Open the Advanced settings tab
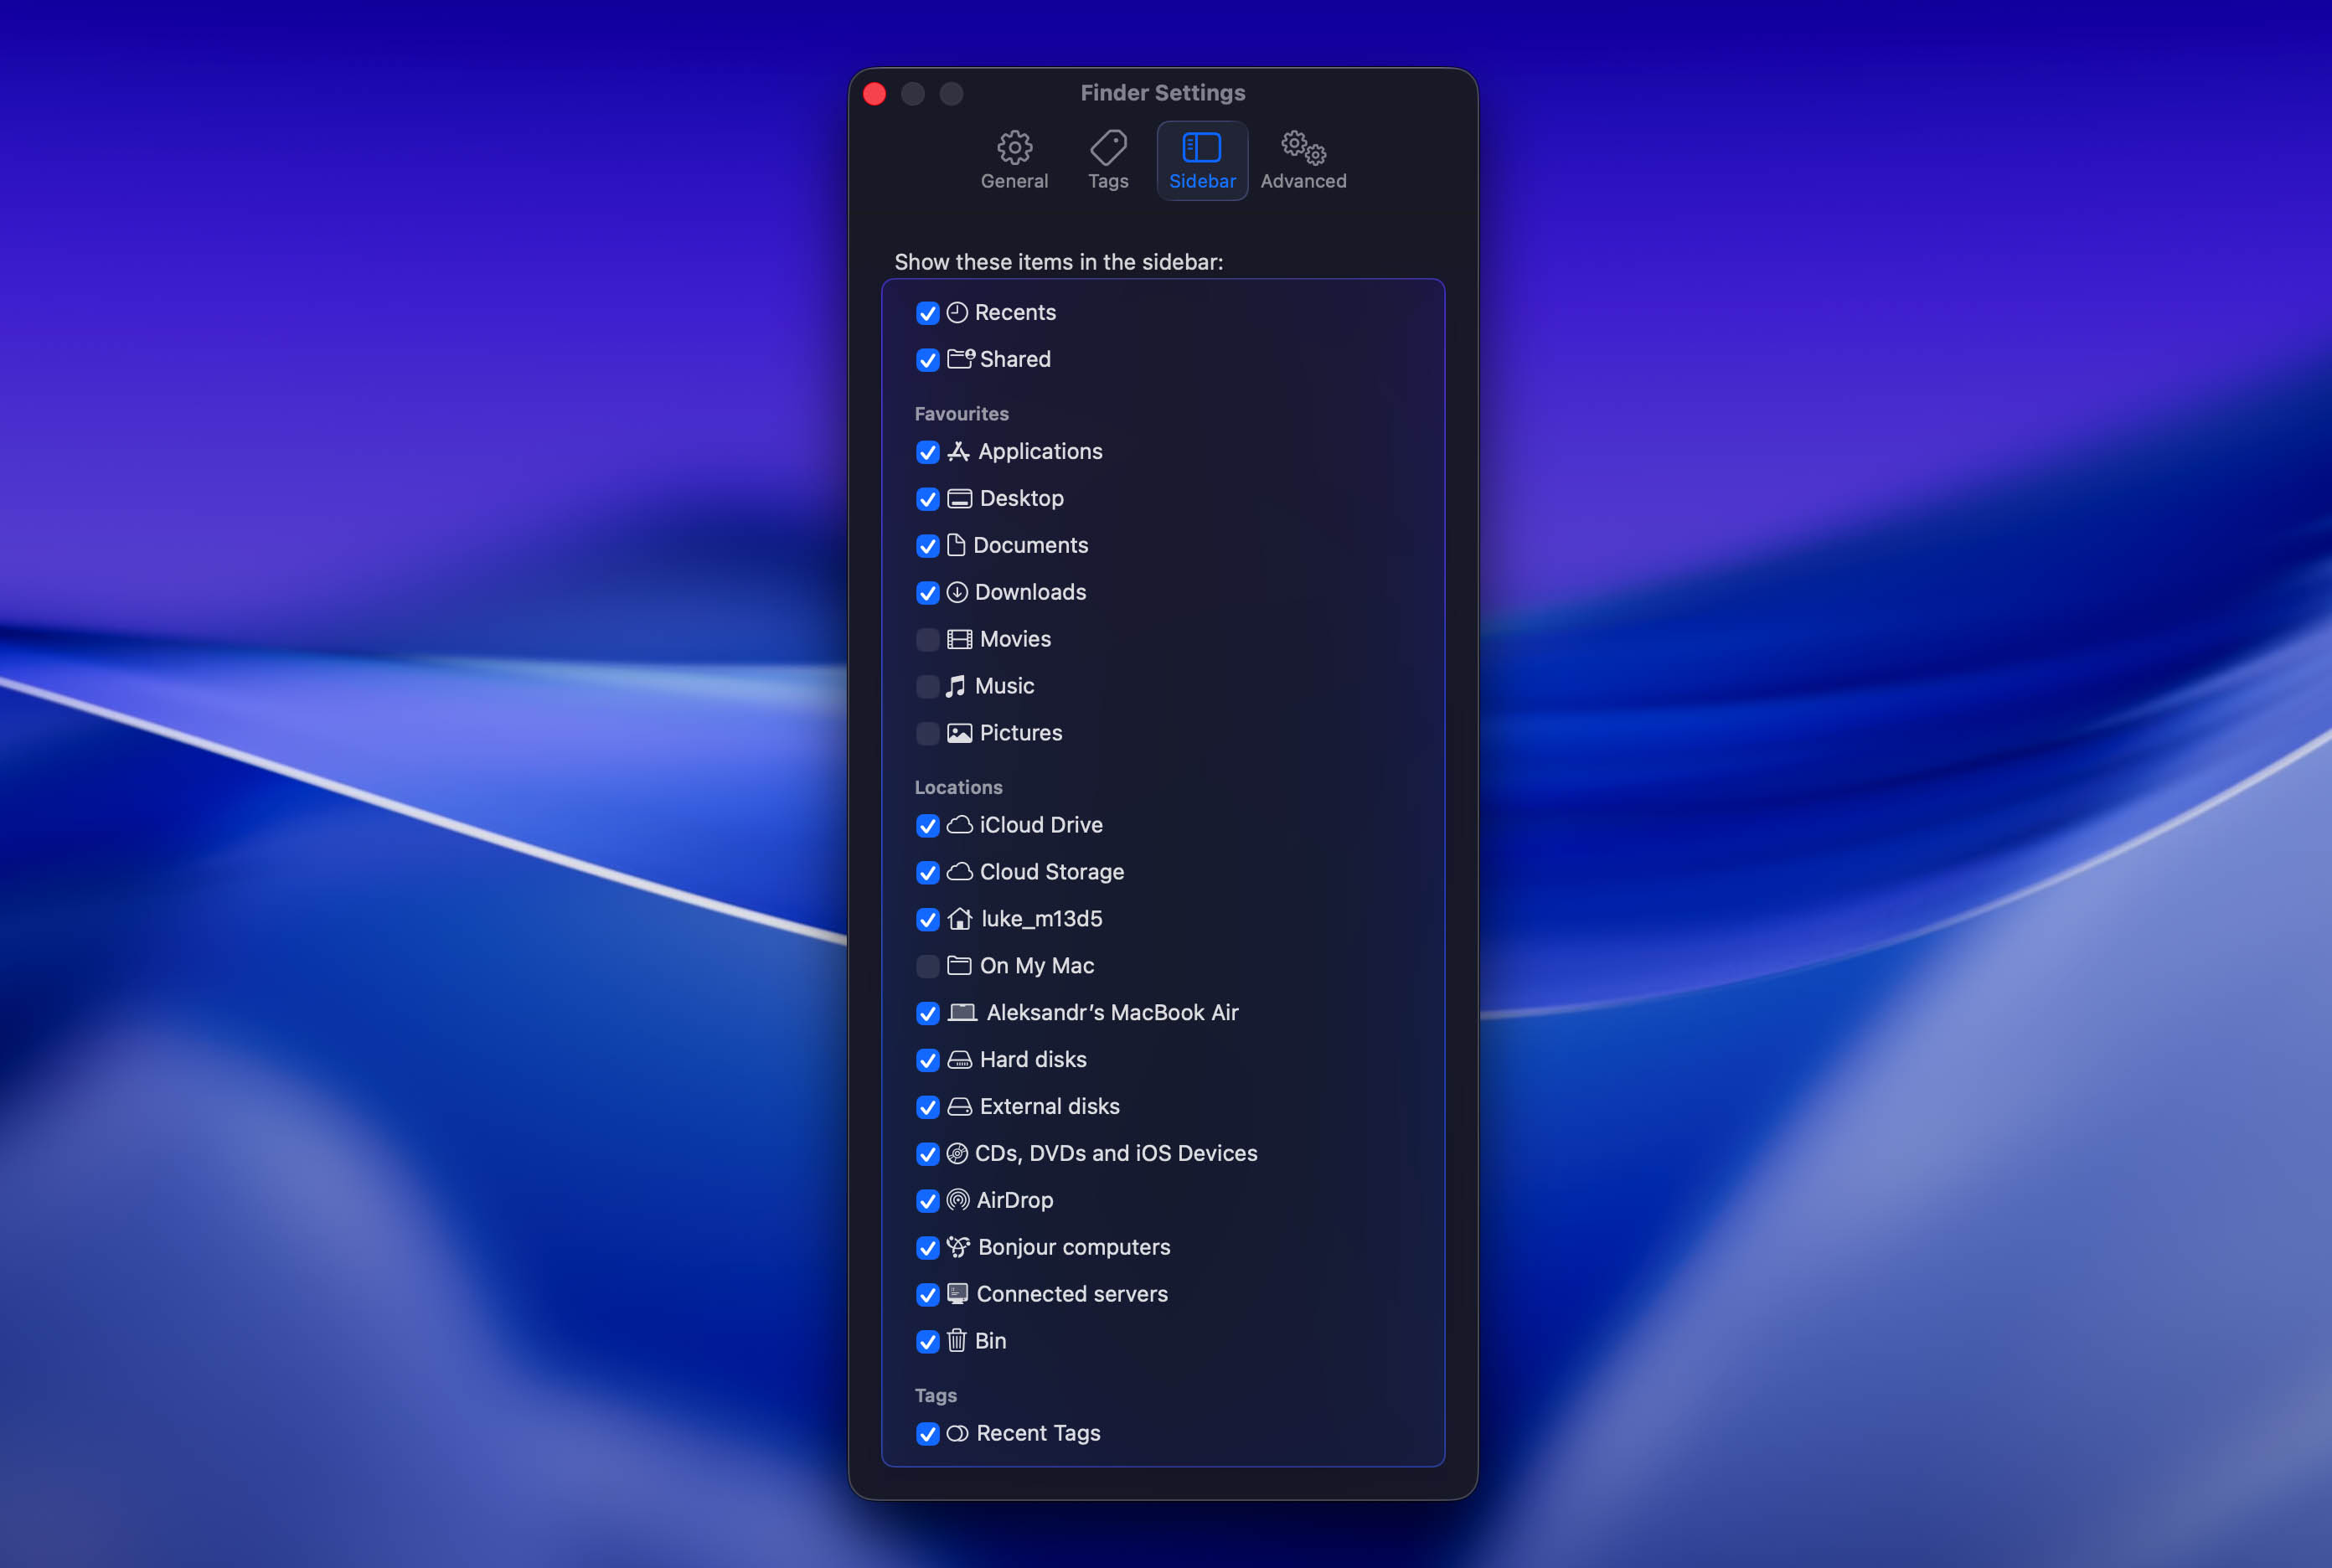Image resolution: width=2332 pixels, height=1568 pixels. point(1303,160)
